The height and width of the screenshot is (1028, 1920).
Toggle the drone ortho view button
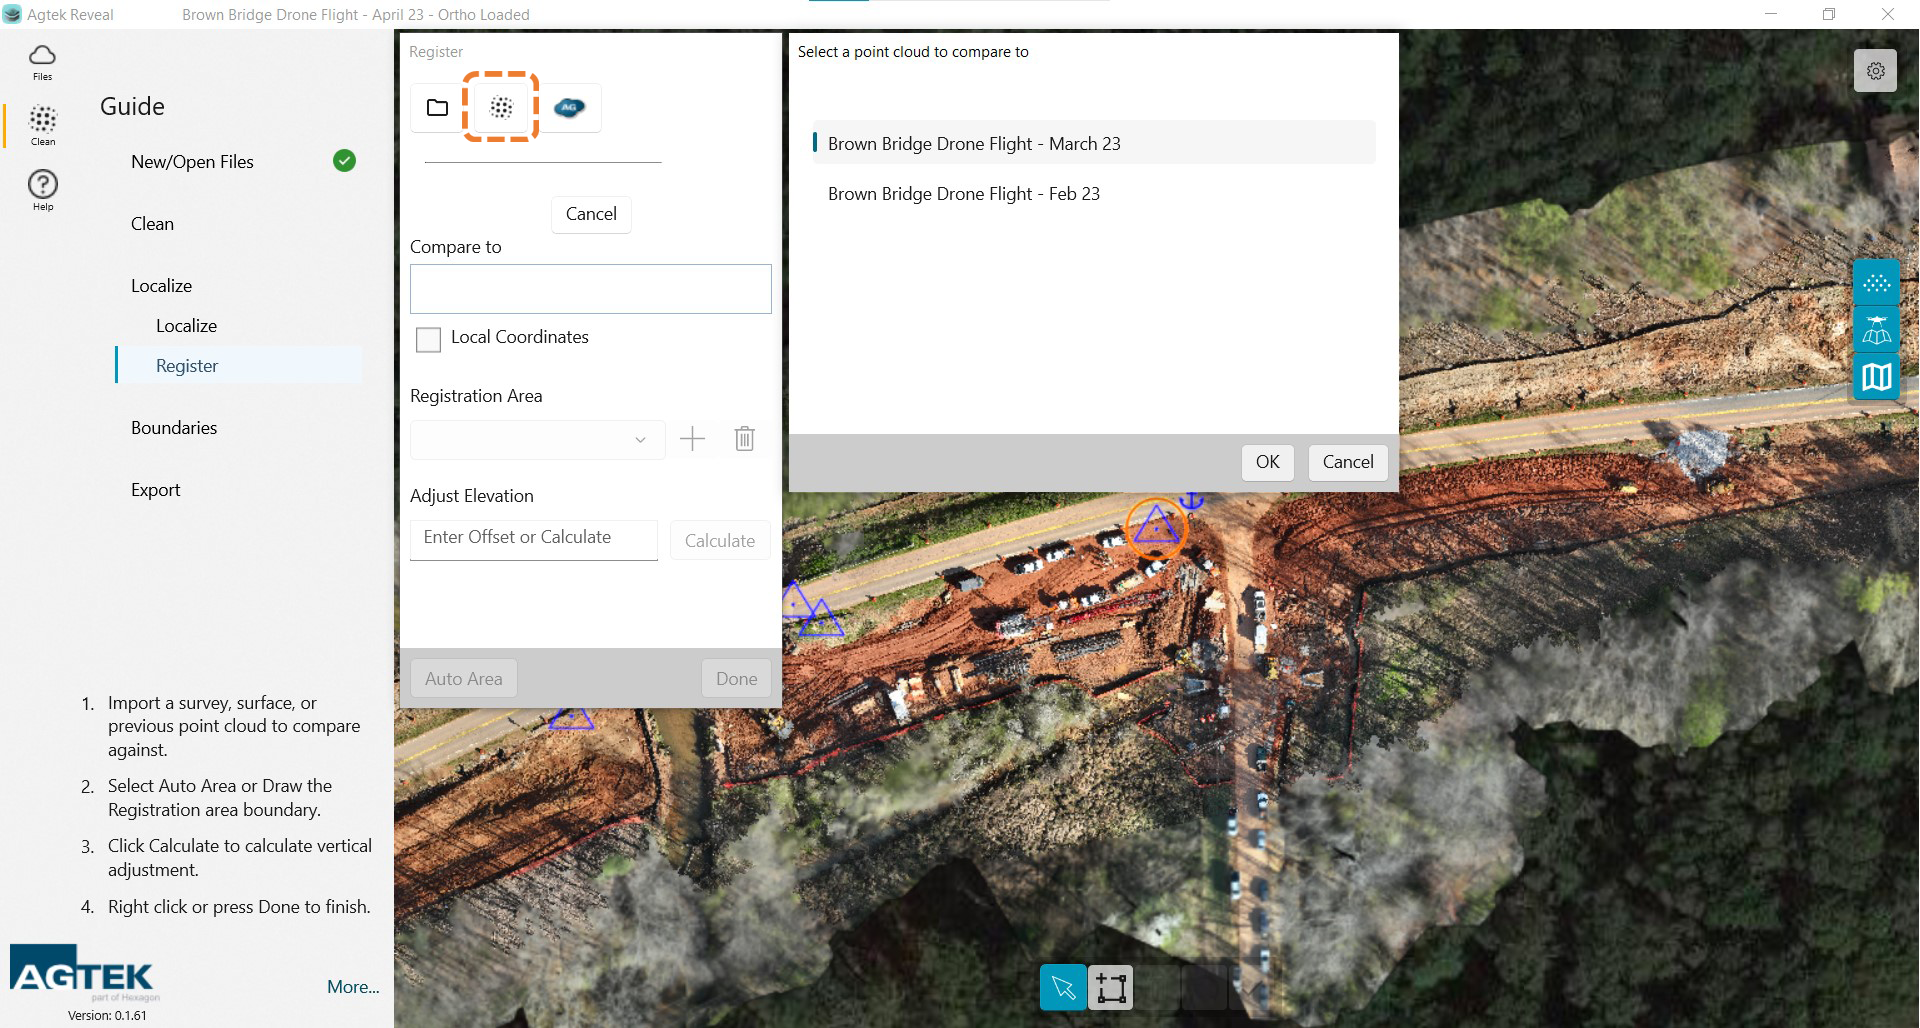click(x=1876, y=331)
